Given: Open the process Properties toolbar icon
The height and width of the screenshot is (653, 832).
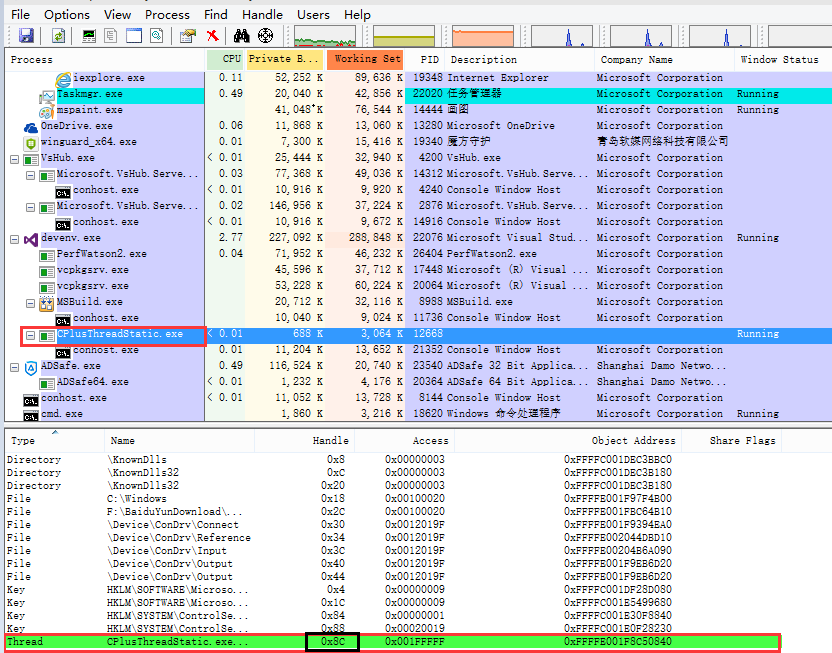Looking at the screenshot, I should (188, 36).
